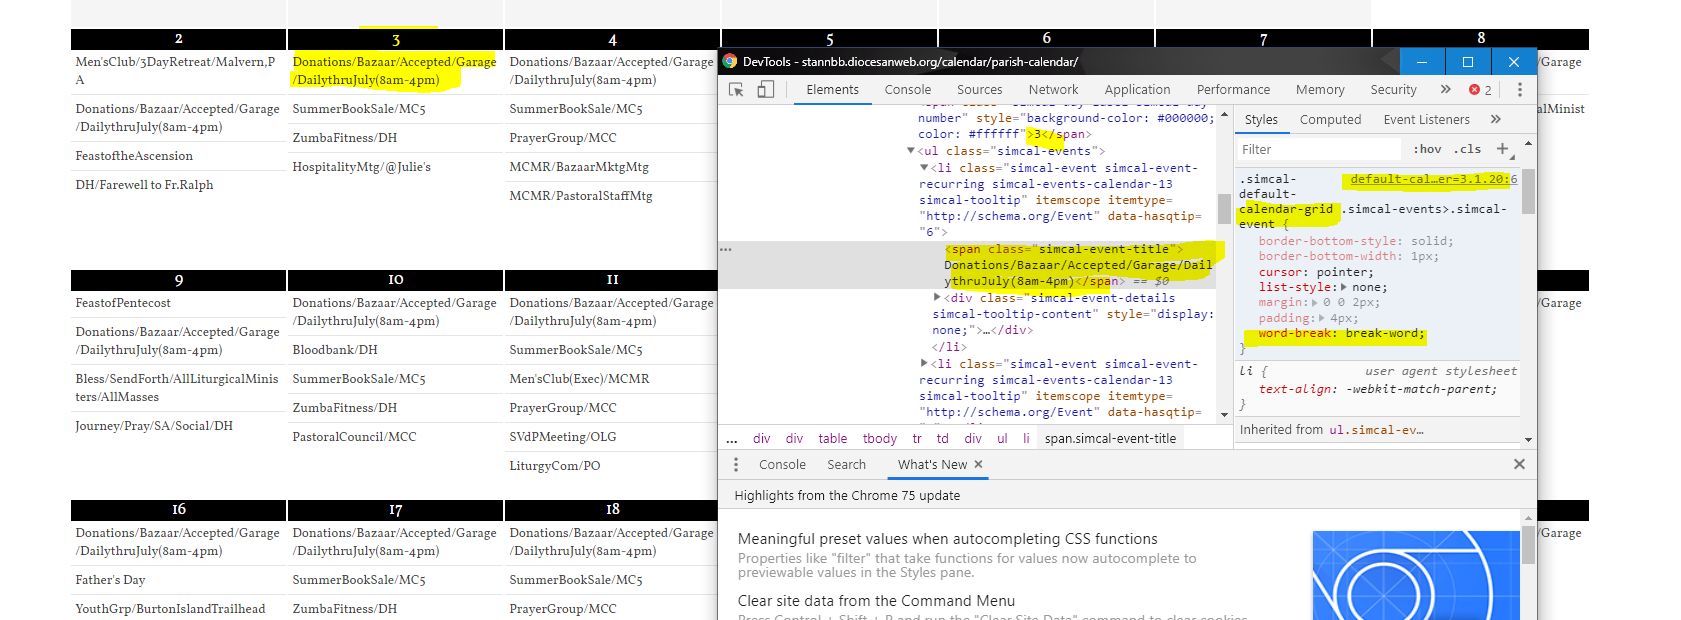Open DevTools three-dot customize menu

click(1519, 90)
